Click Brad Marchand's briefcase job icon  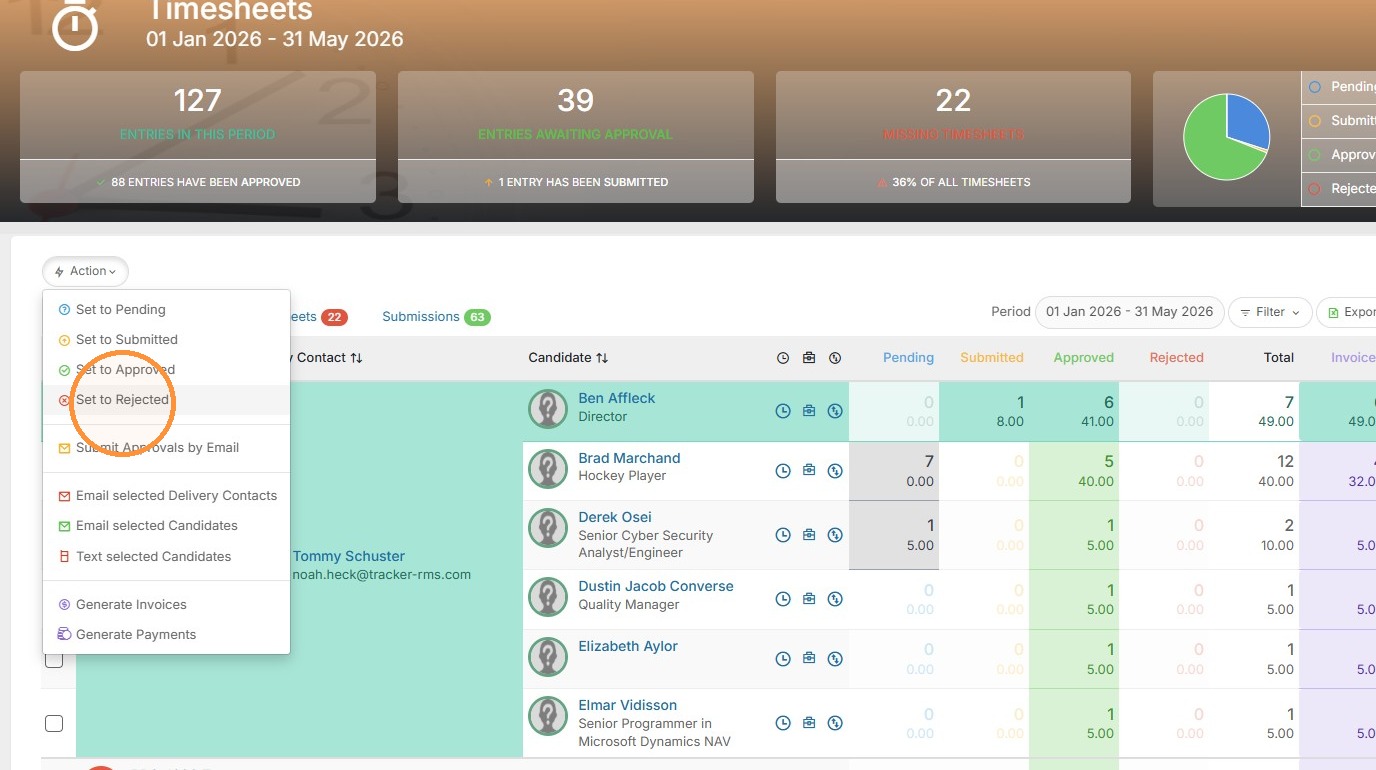[x=809, y=471]
